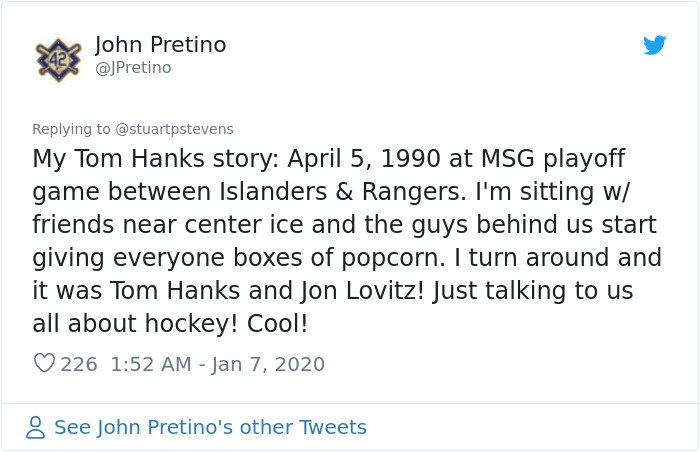The height and width of the screenshot is (452, 700).
Task: Open the 1:52 AM timestamp permalink
Action: point(151,364)
